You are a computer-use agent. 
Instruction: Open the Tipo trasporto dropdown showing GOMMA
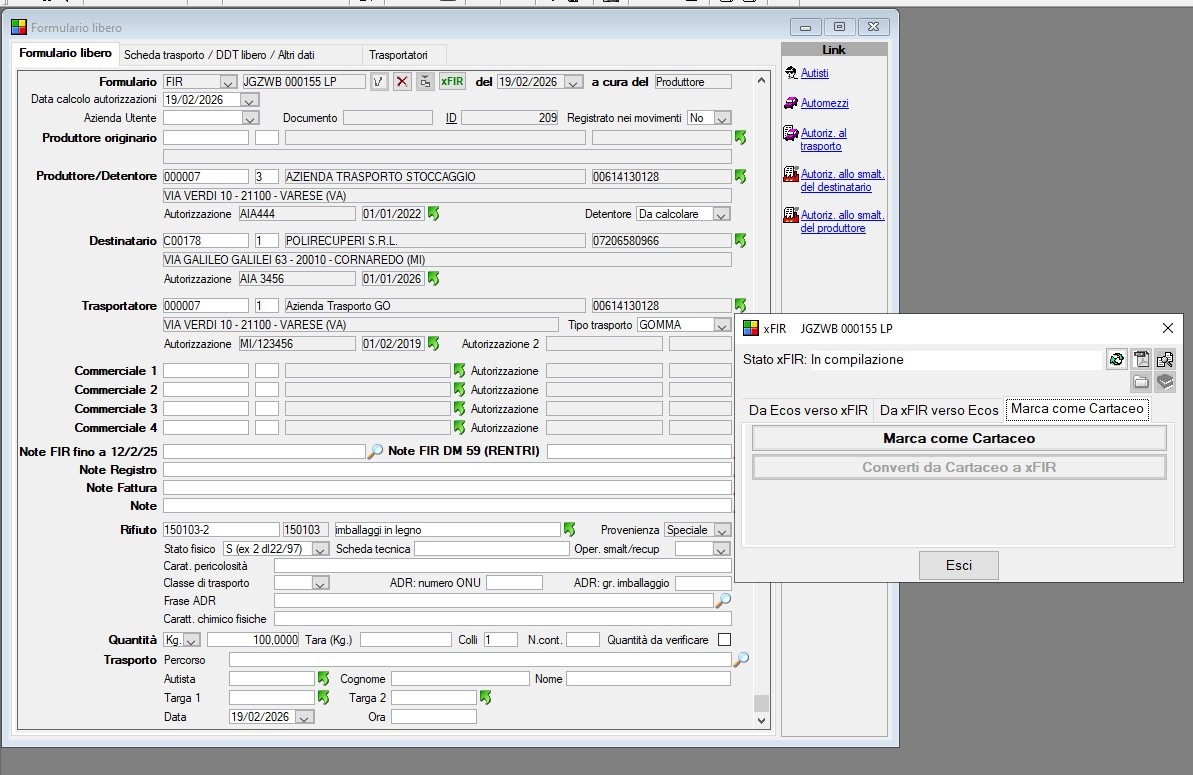click(721, 325)
